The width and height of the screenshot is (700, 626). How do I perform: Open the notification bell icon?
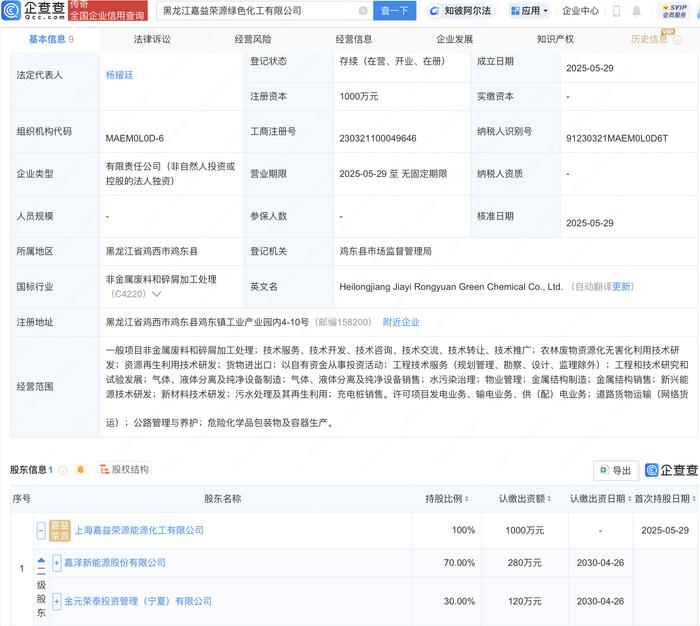[636, 11]
